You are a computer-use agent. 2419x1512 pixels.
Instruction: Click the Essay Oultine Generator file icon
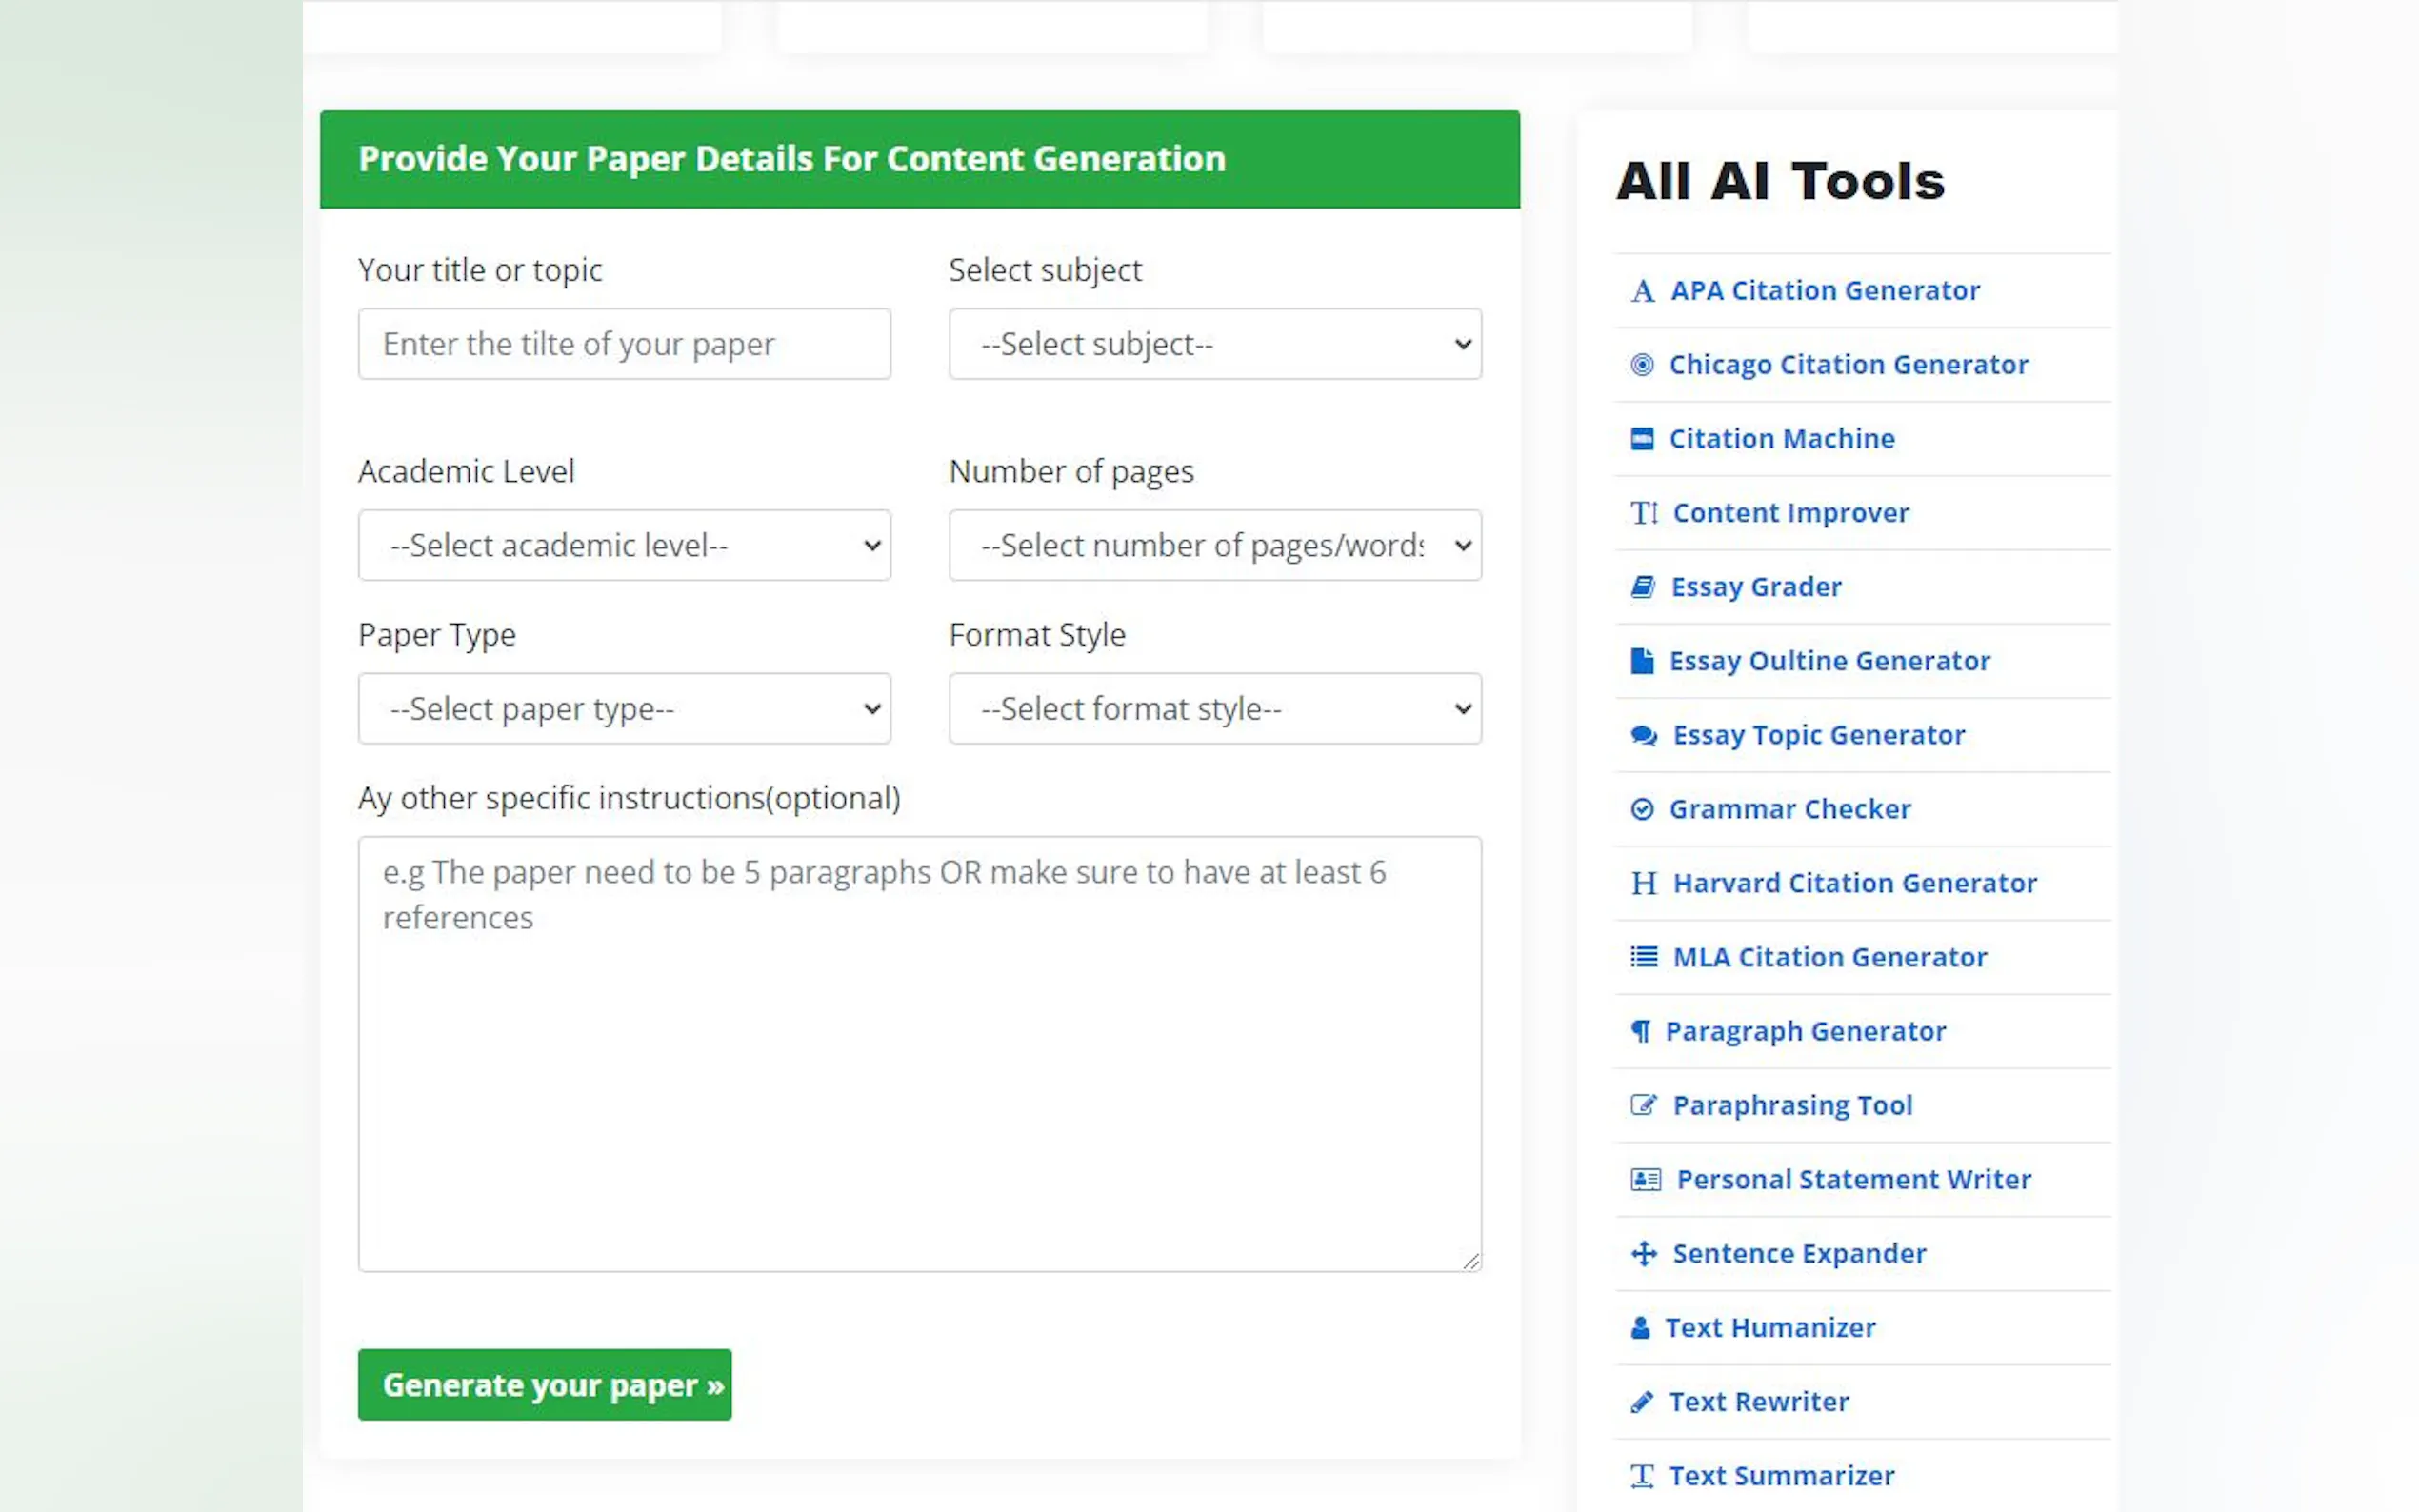point(1641,661)
